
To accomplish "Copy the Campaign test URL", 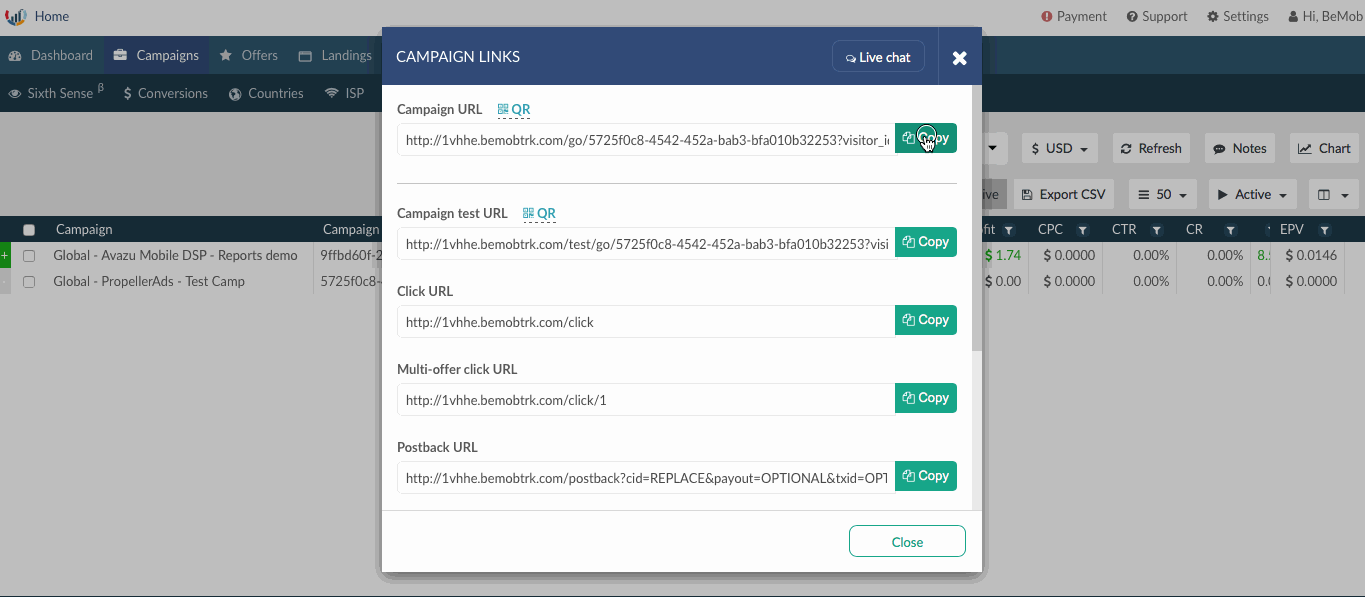I will [926, 242].
